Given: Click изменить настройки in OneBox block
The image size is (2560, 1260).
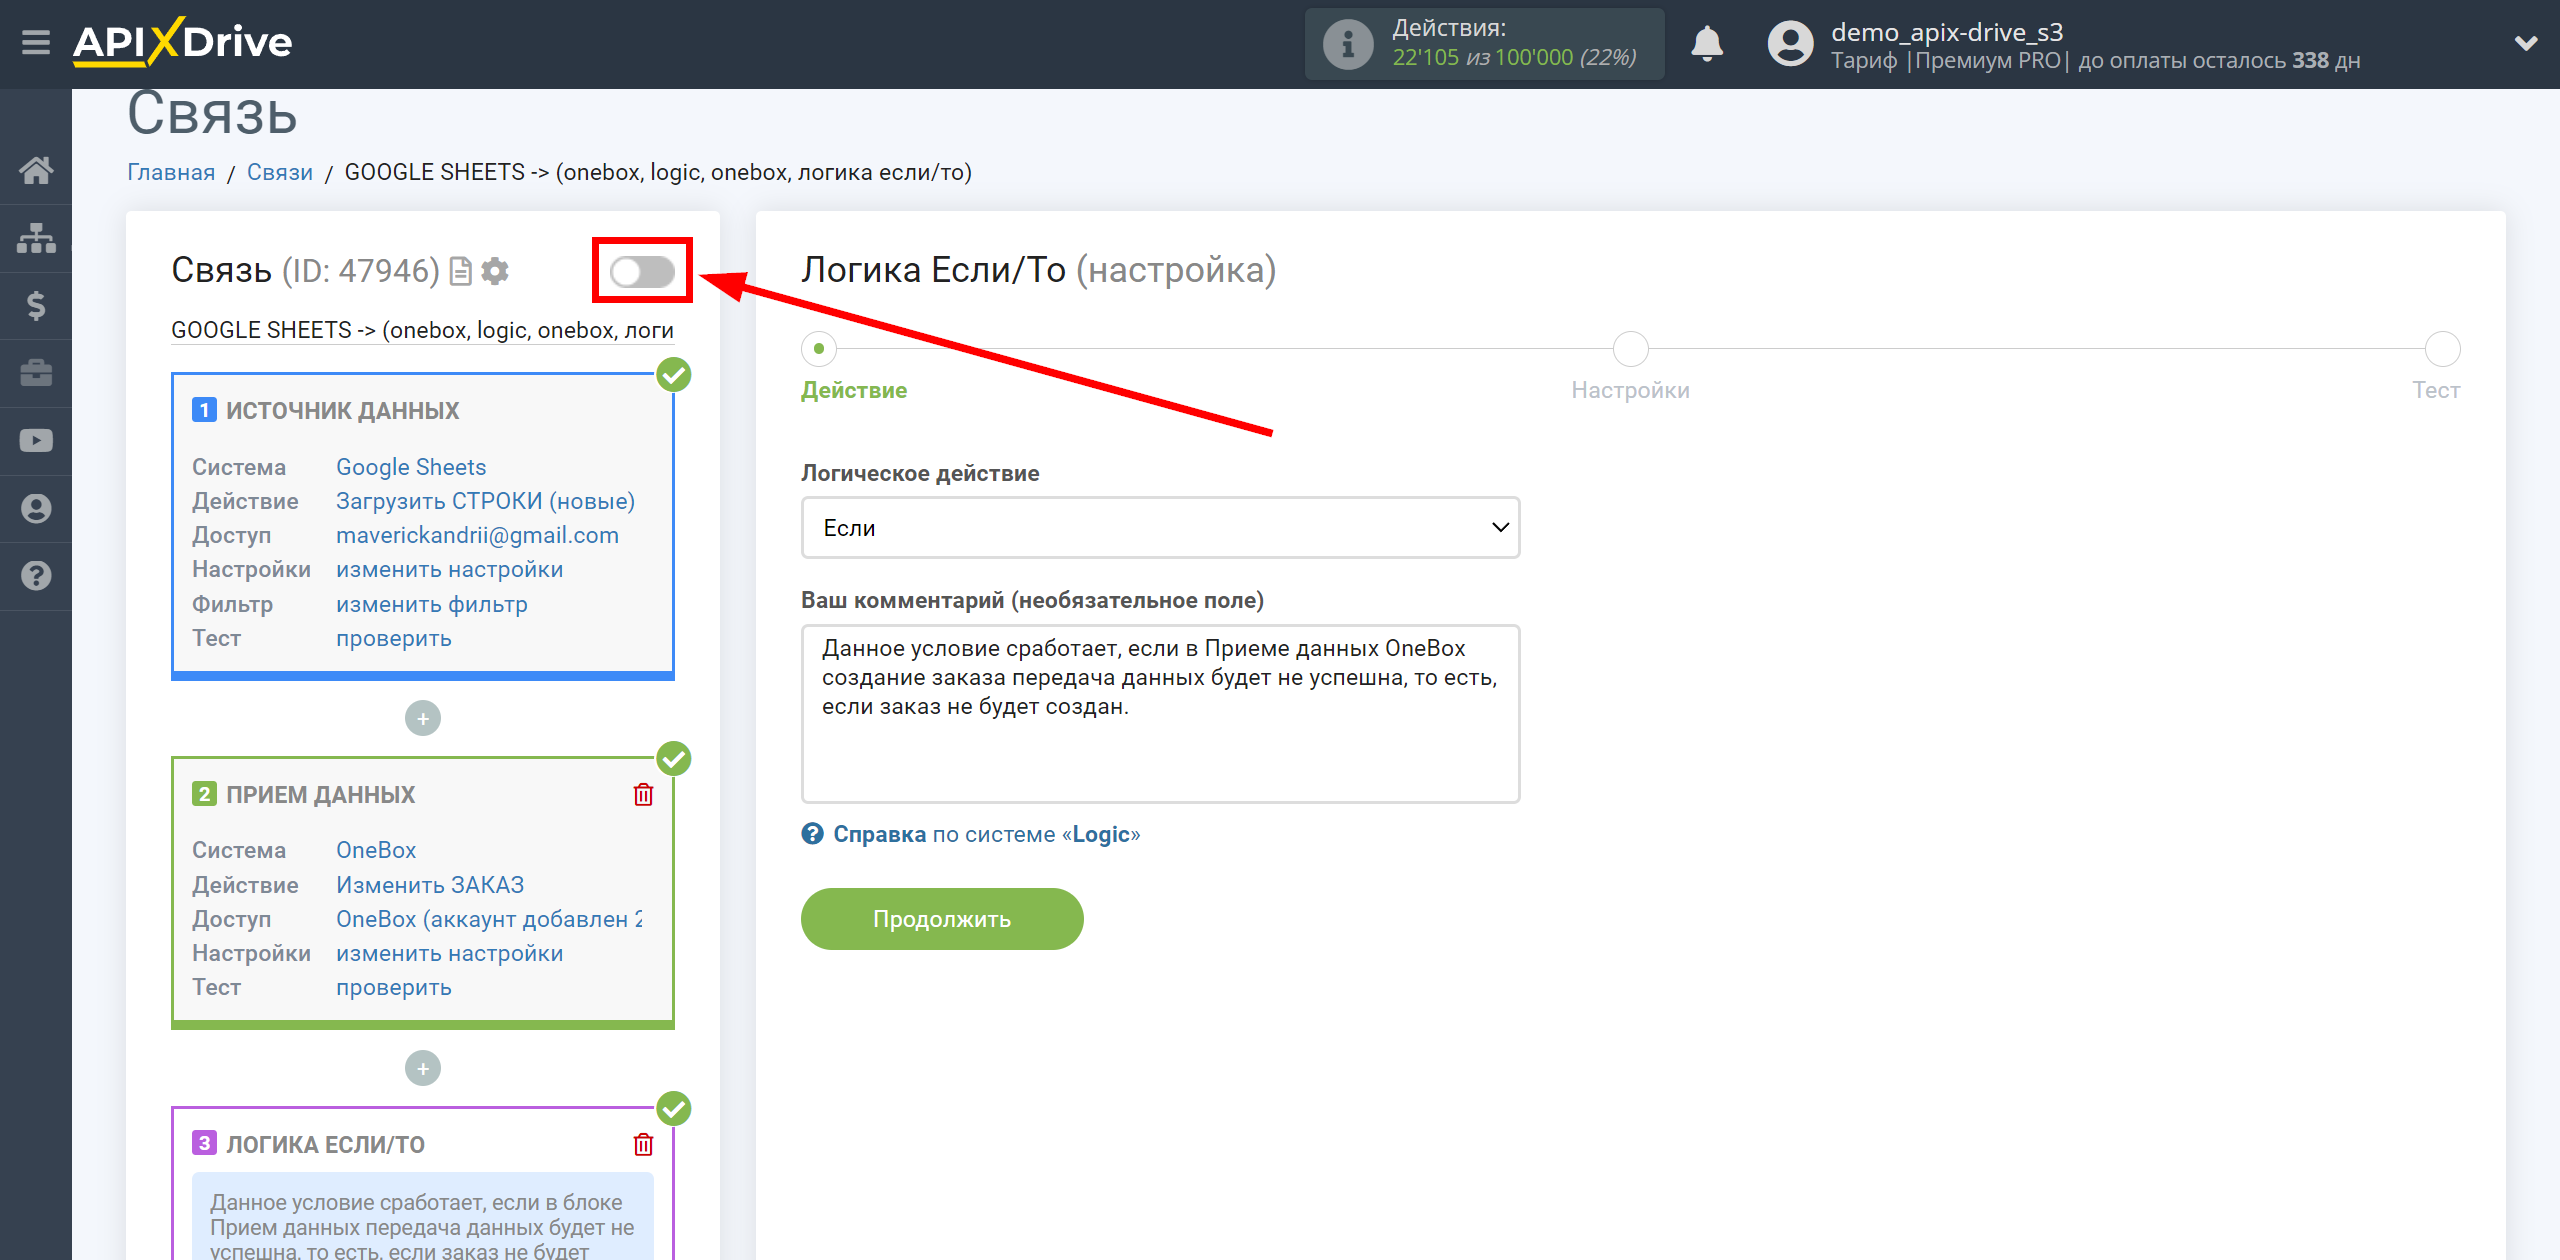Looking at the screenshot, I should [449, 953].
